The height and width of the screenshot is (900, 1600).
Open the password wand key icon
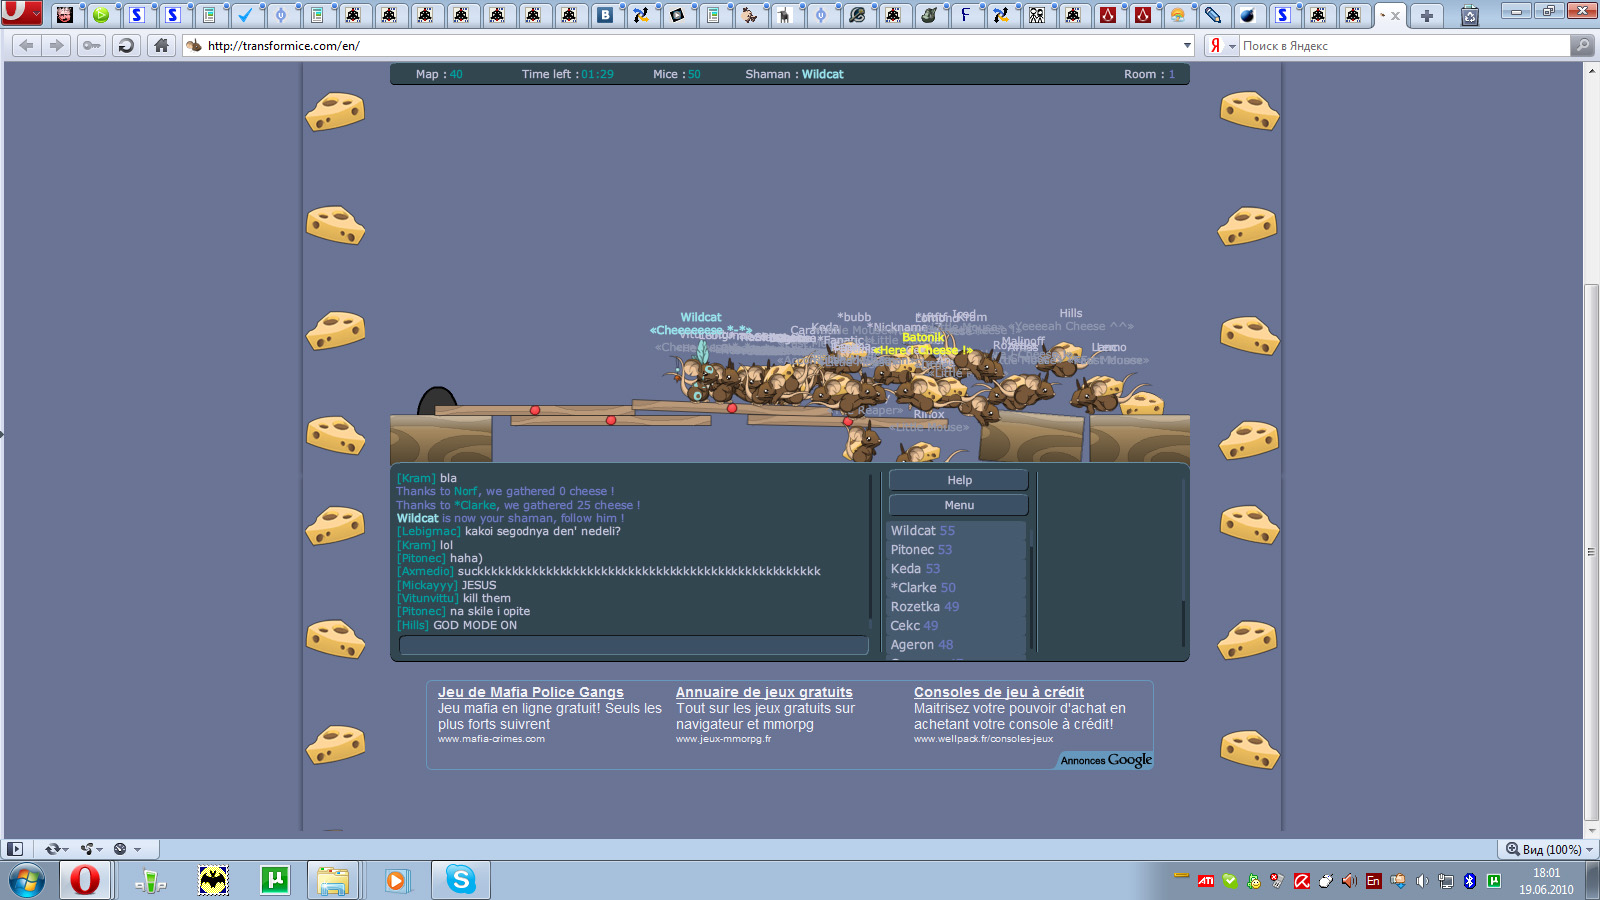pos(92,46)
